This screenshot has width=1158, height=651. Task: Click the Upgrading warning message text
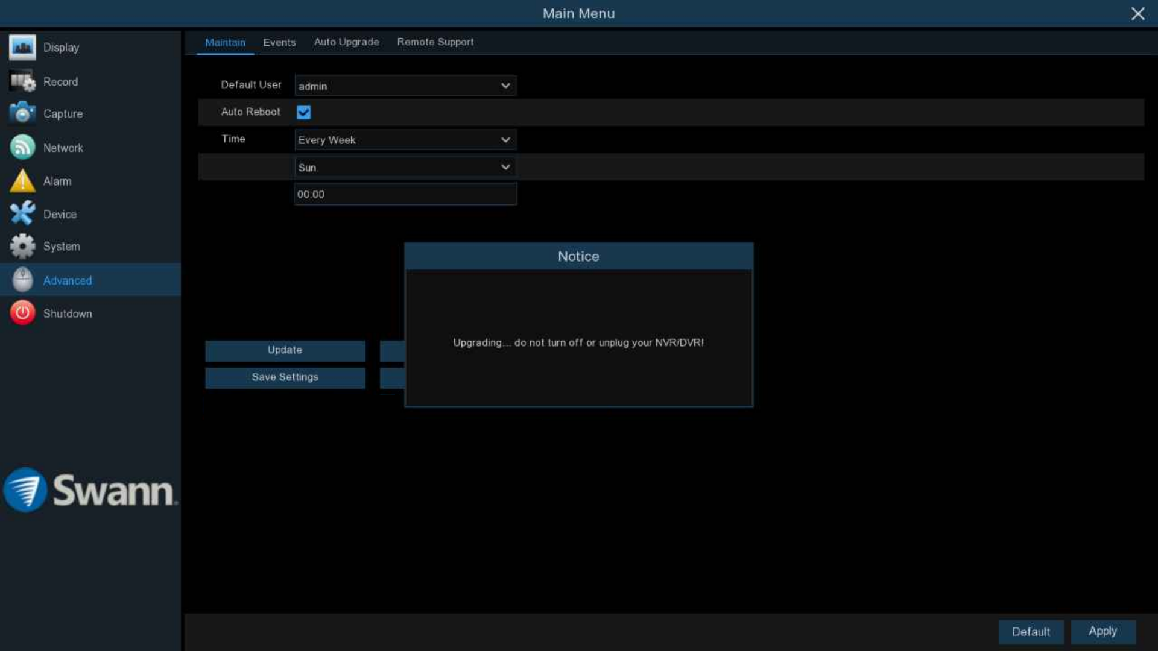point(578,343)
